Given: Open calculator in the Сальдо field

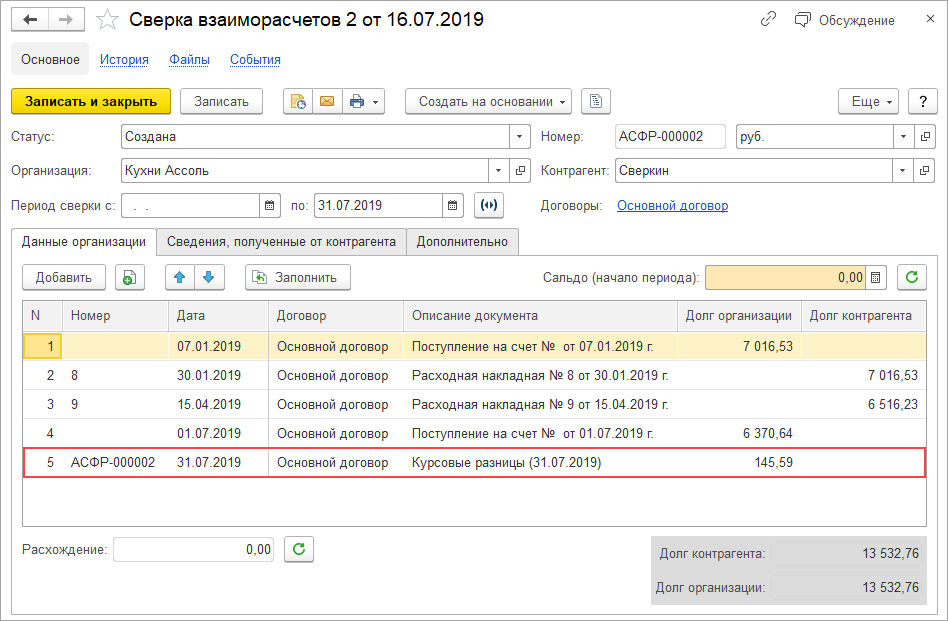Looking at the screenshot, I should pyautogui.click(x=877, y=277).
